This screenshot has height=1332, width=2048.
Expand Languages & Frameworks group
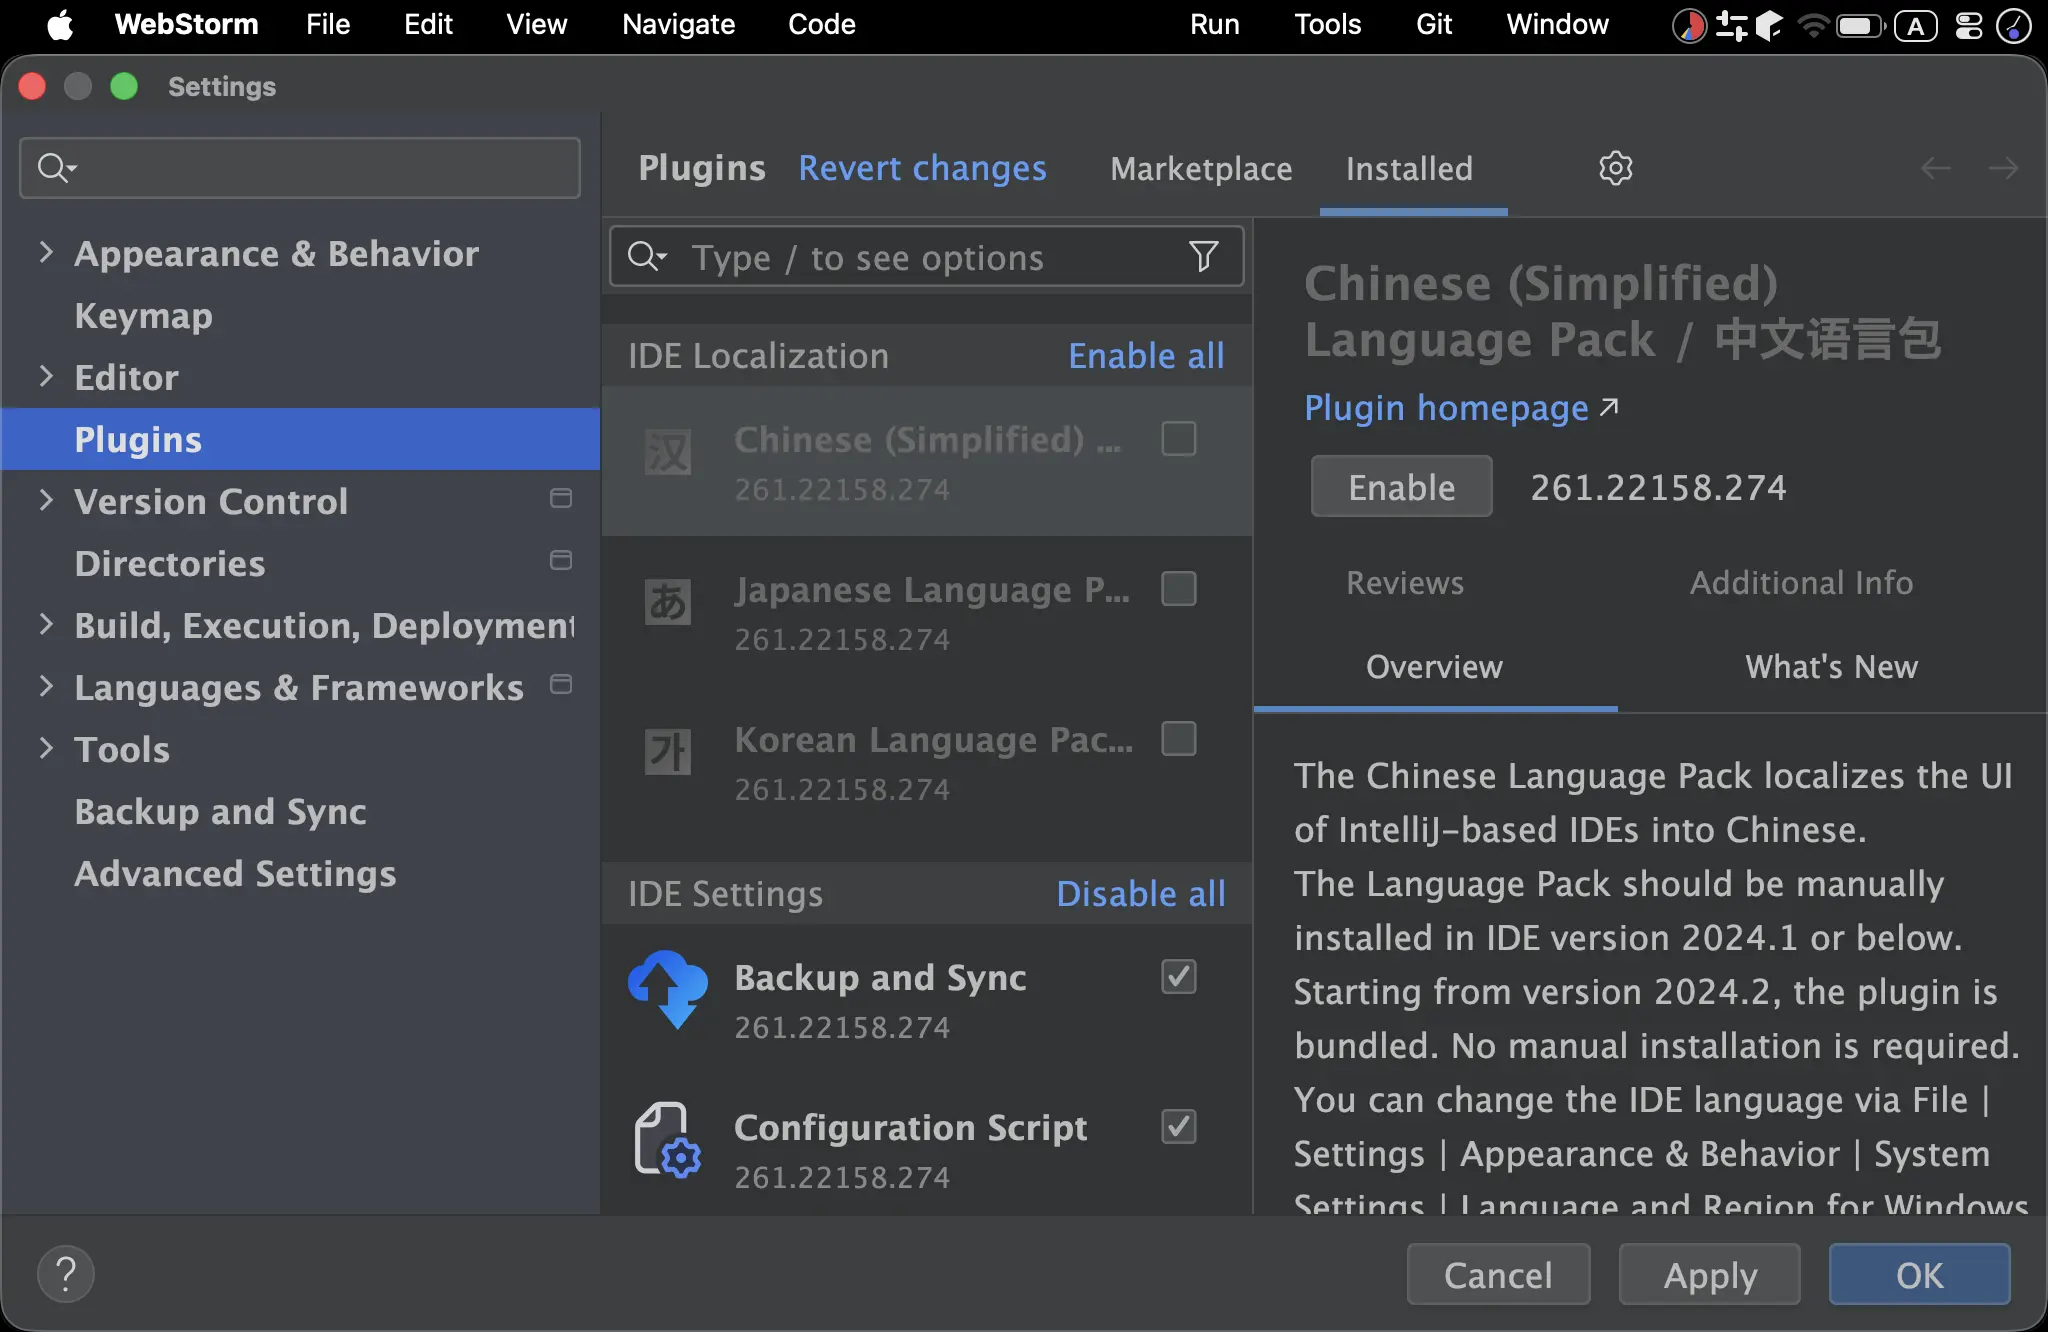click(x=45, y=686)
